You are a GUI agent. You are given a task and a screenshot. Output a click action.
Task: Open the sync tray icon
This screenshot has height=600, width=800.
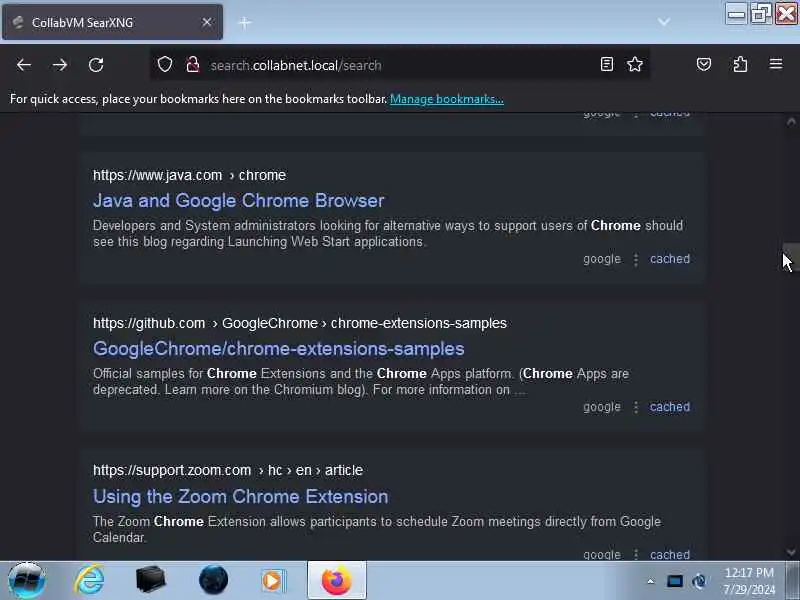tap(699, 581)
